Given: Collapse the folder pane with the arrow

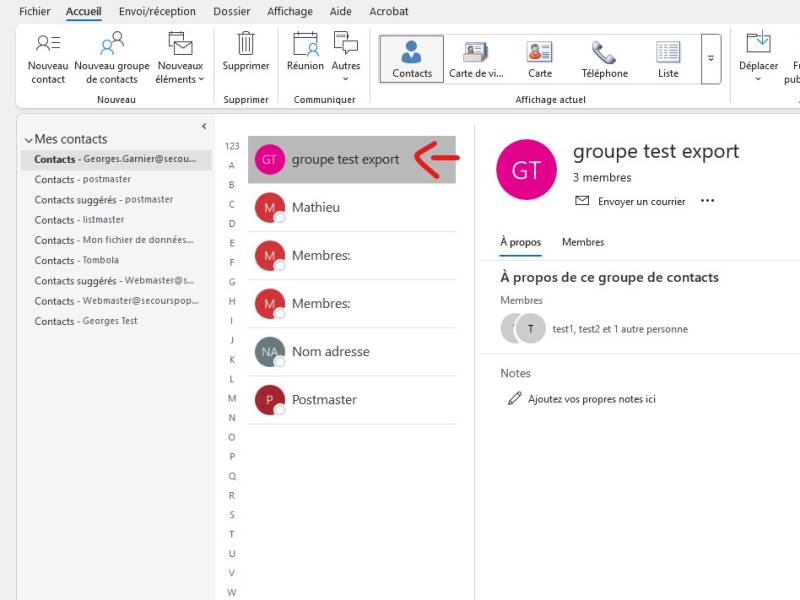Looking at the screenshot, I should [x=204, y=126].
